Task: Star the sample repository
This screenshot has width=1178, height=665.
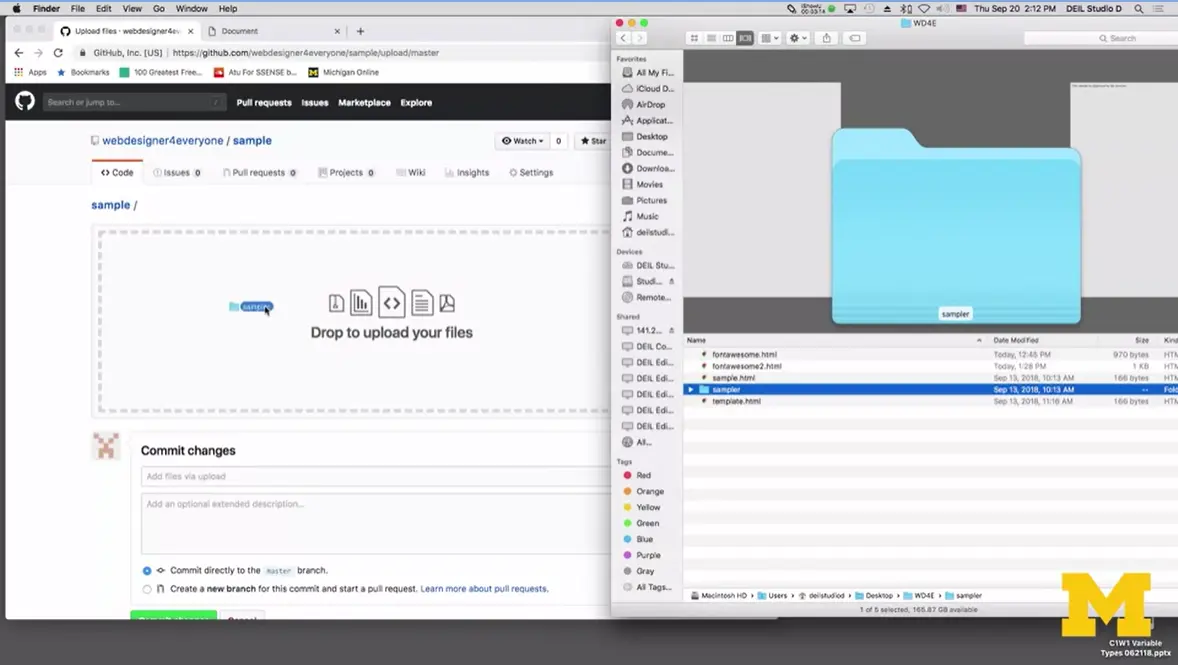Action: tap(592, 141)
